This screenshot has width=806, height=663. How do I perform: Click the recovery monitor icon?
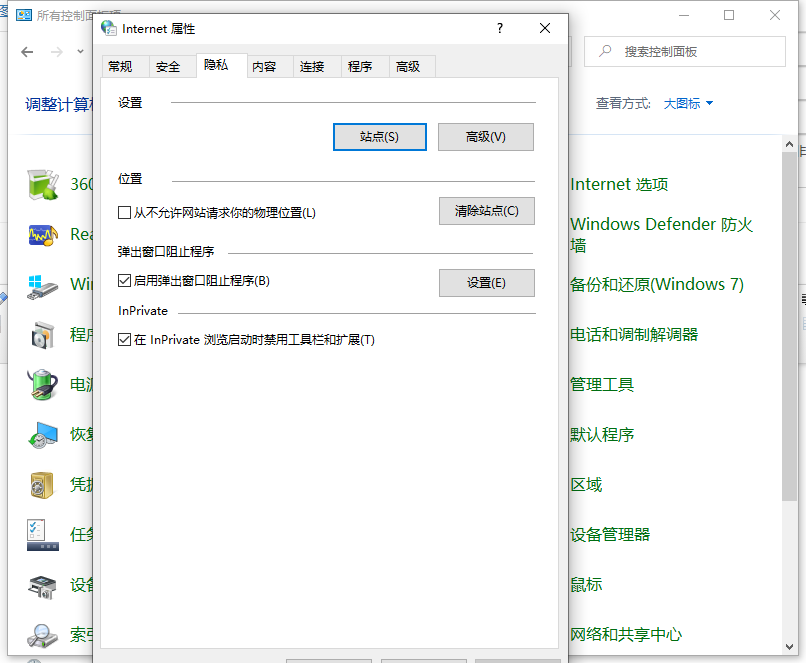pyautogui.click(x=42, y=435)
